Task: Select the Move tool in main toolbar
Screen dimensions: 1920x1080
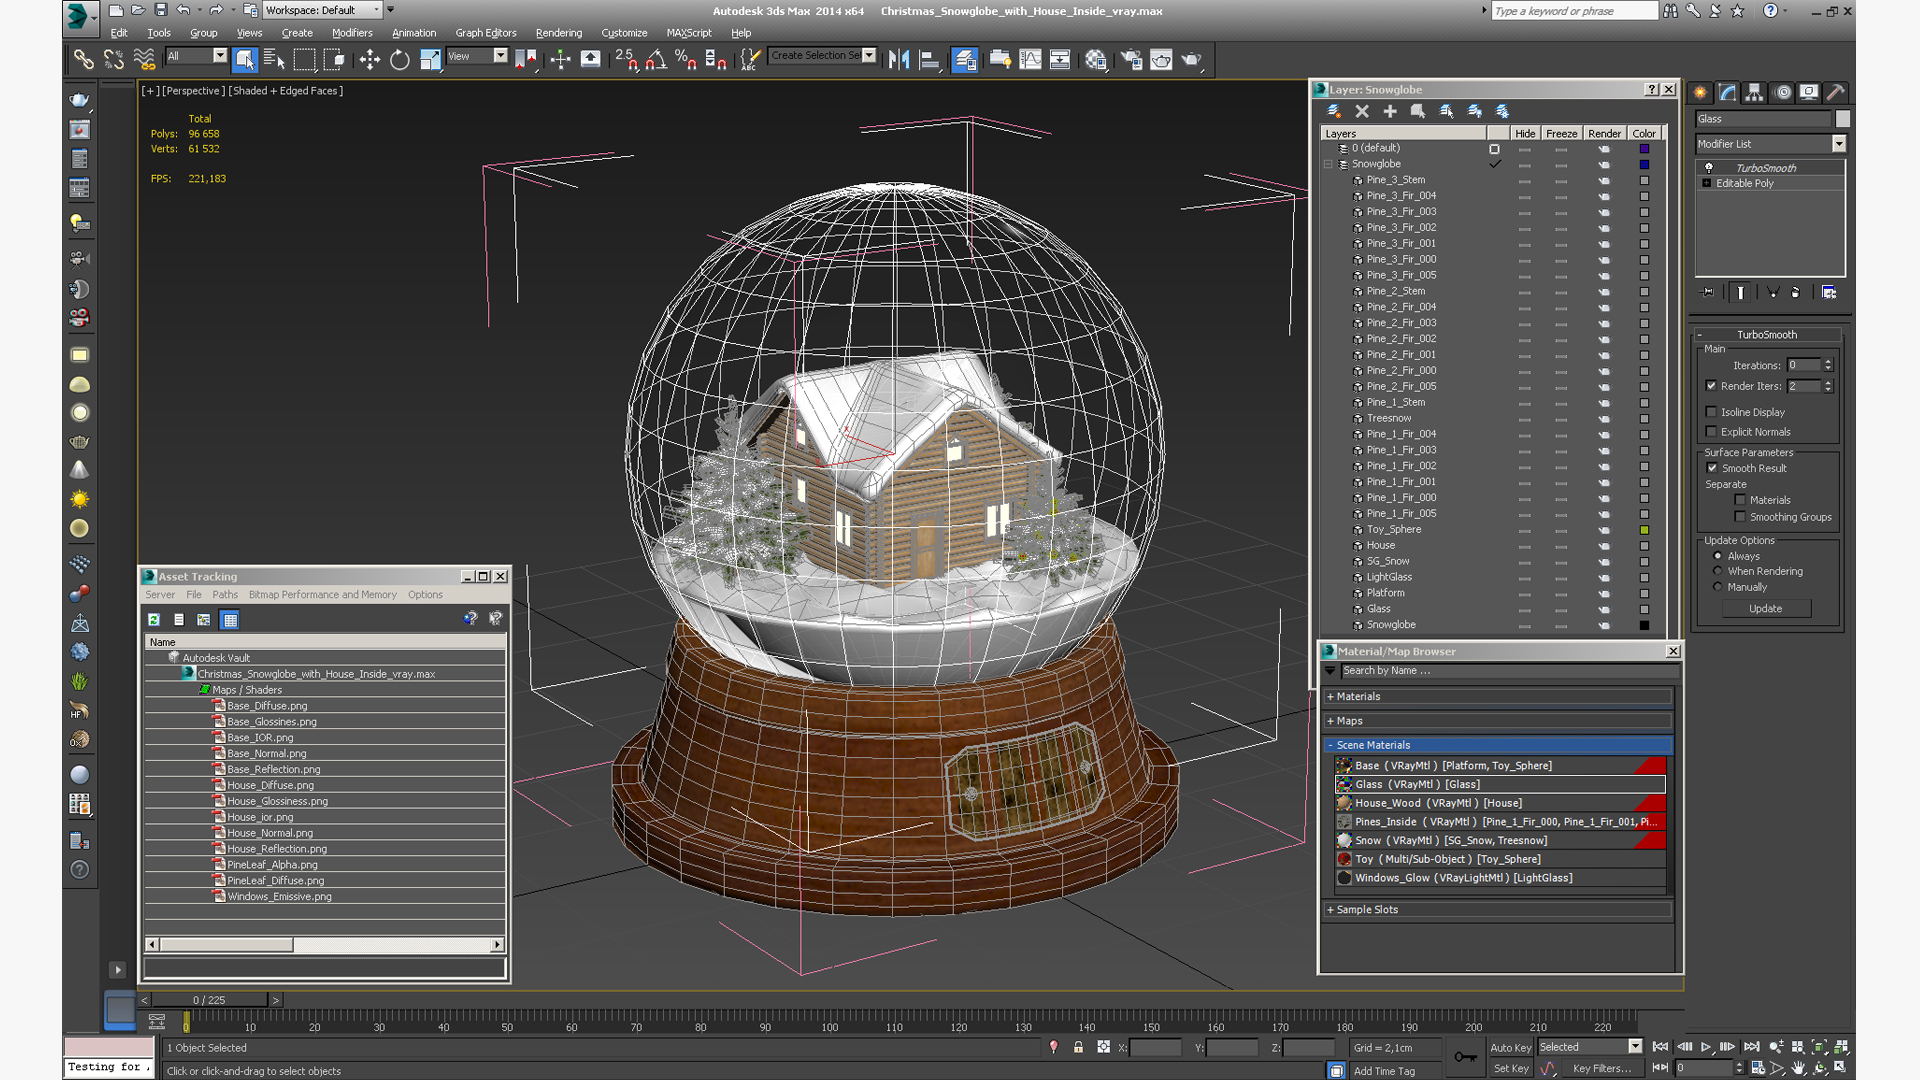Action: tap(369, 60)
